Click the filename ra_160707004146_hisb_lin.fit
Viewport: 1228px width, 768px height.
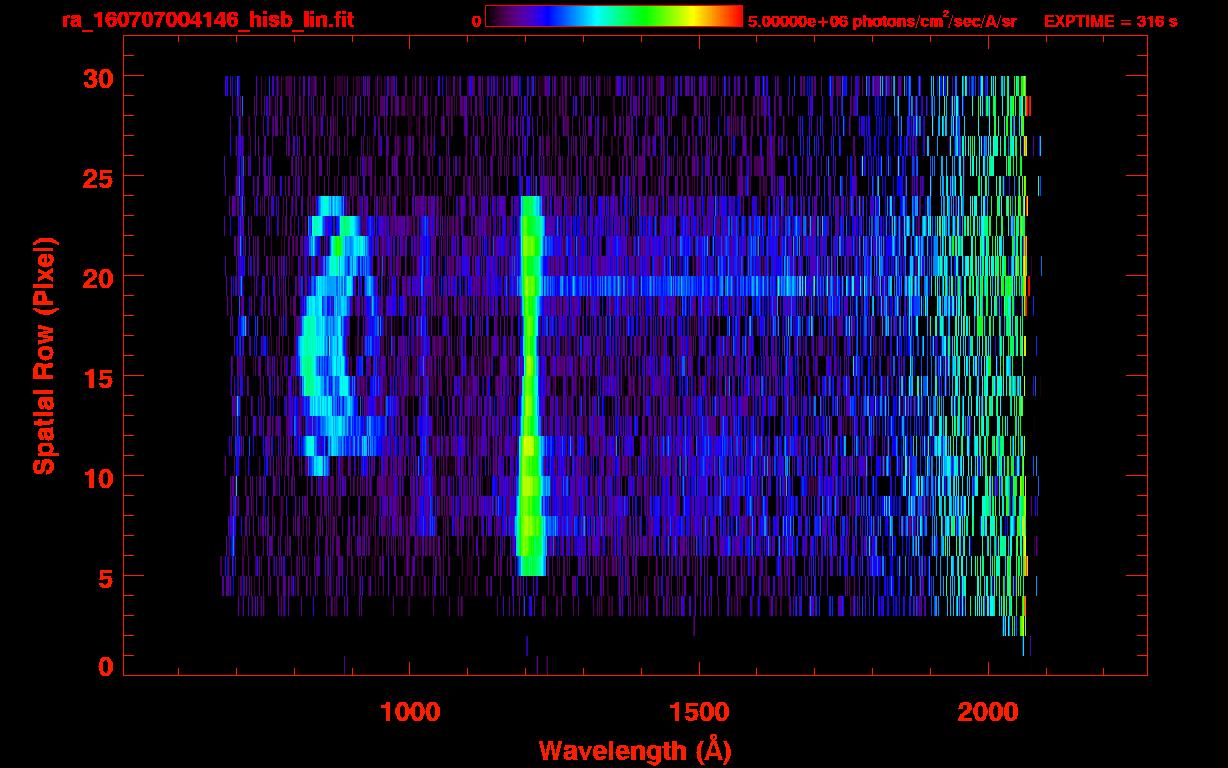coord(206,20)
